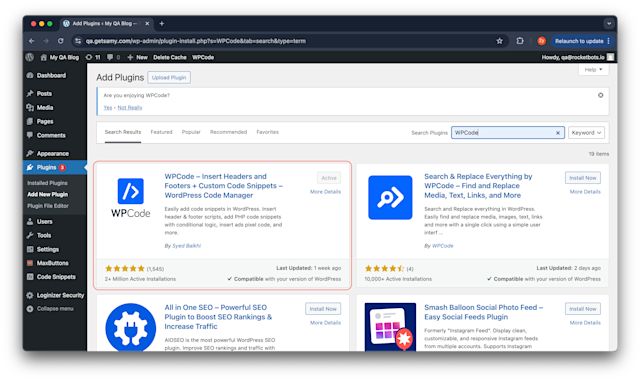
Task: Open the browser extensions puzzle icon
Action: tap(520, 41)
